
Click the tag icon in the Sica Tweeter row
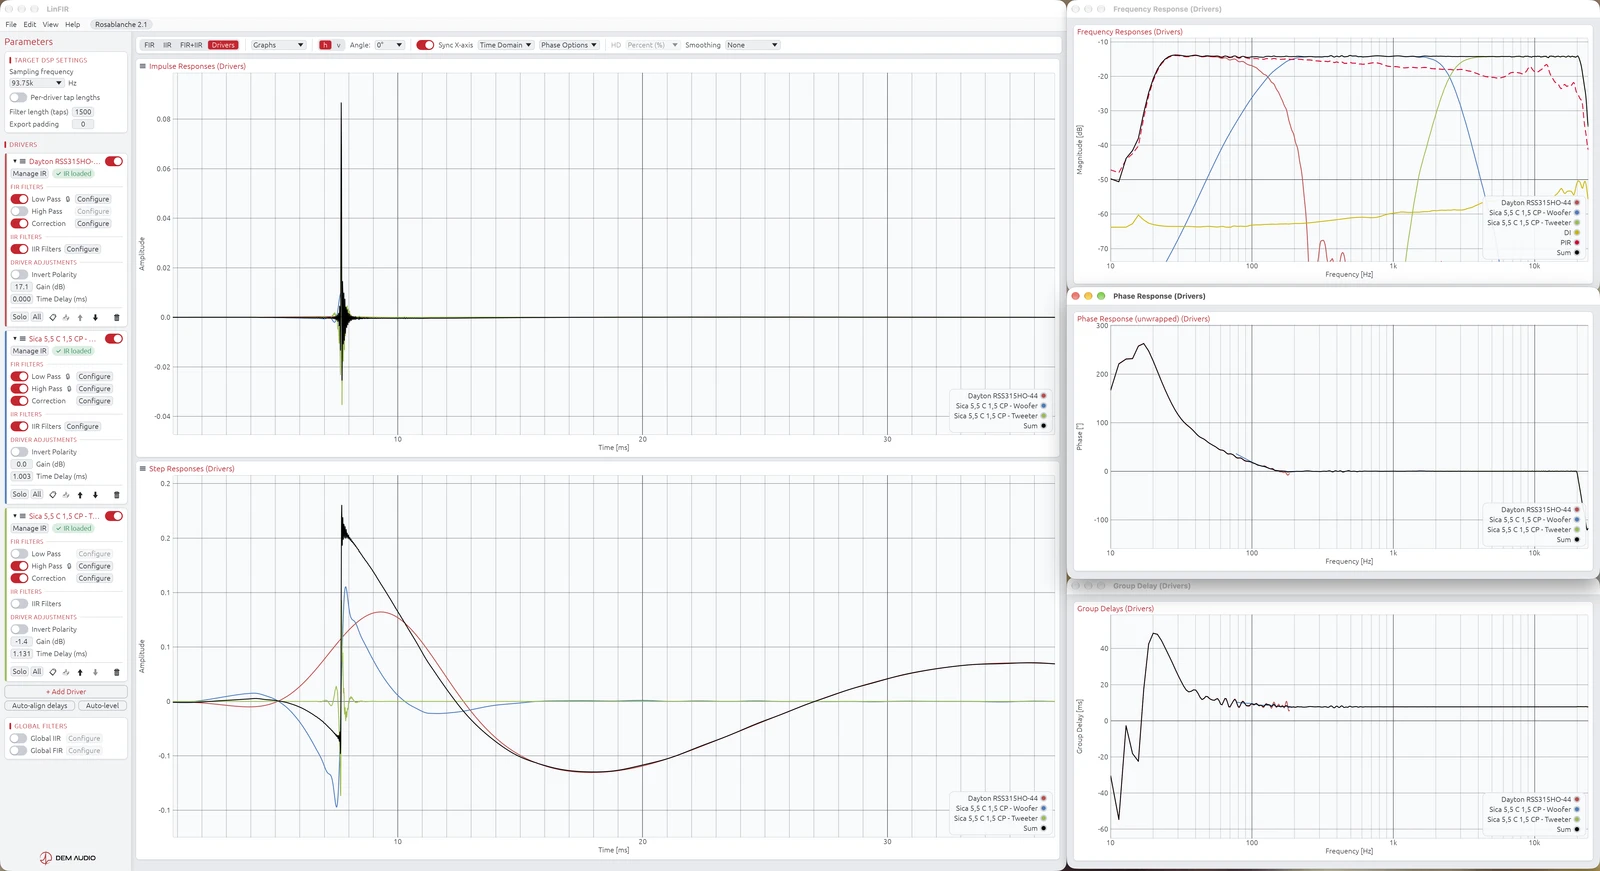pos(53,672)
